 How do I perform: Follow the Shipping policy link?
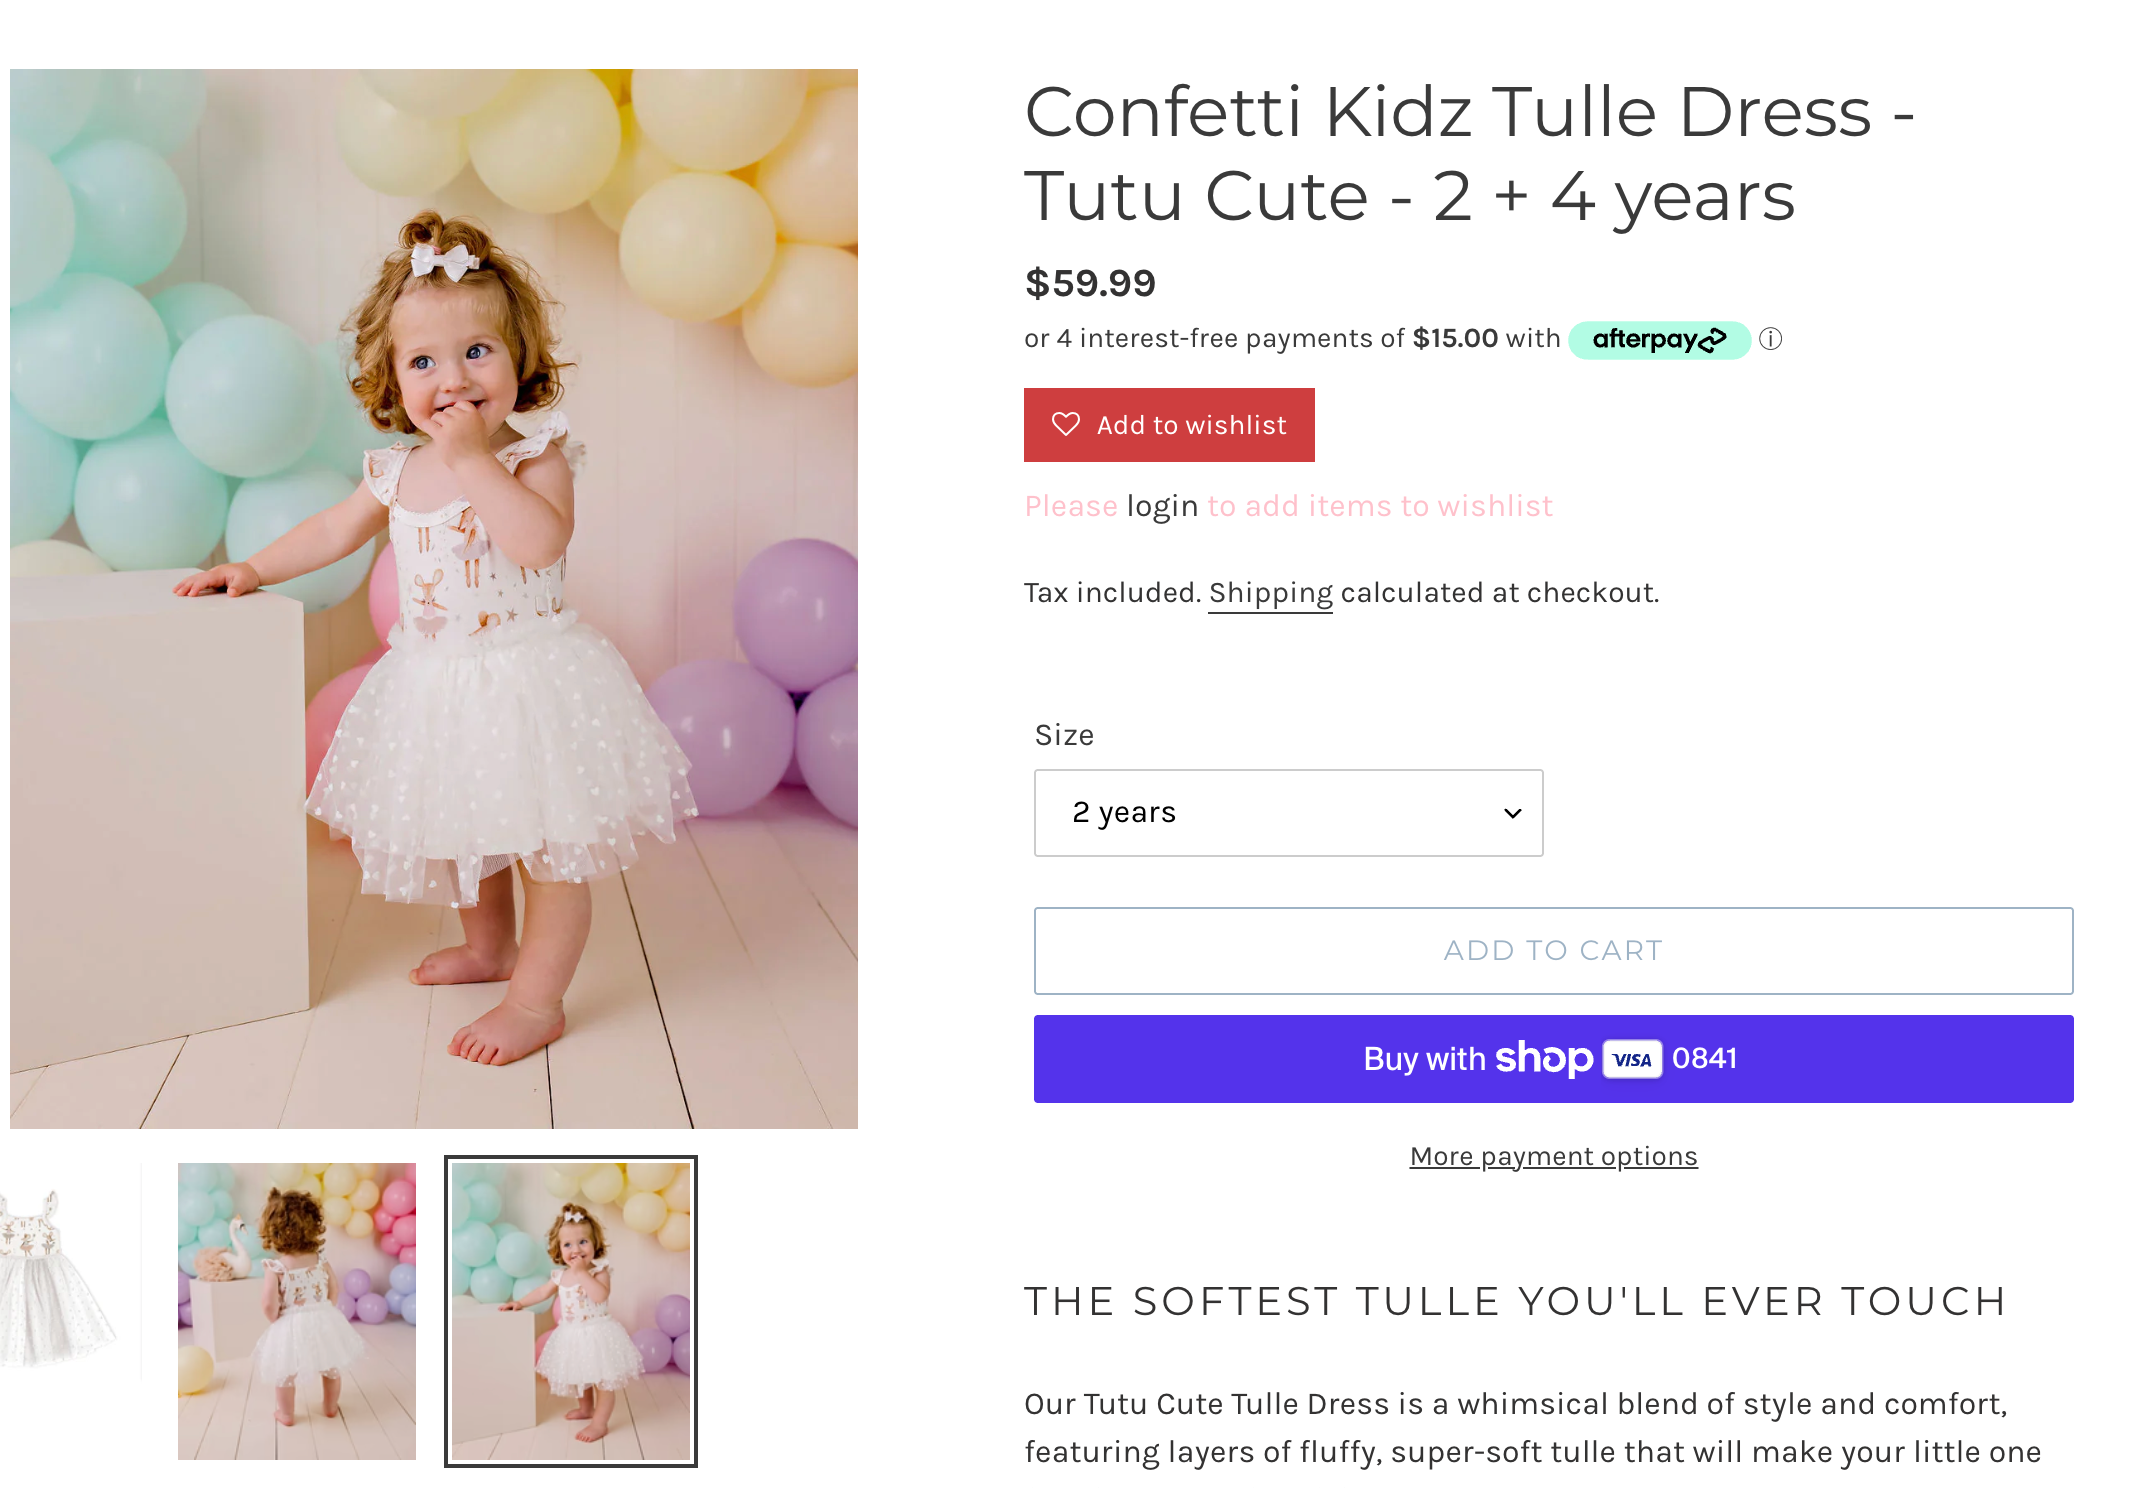coord(1270,593)
